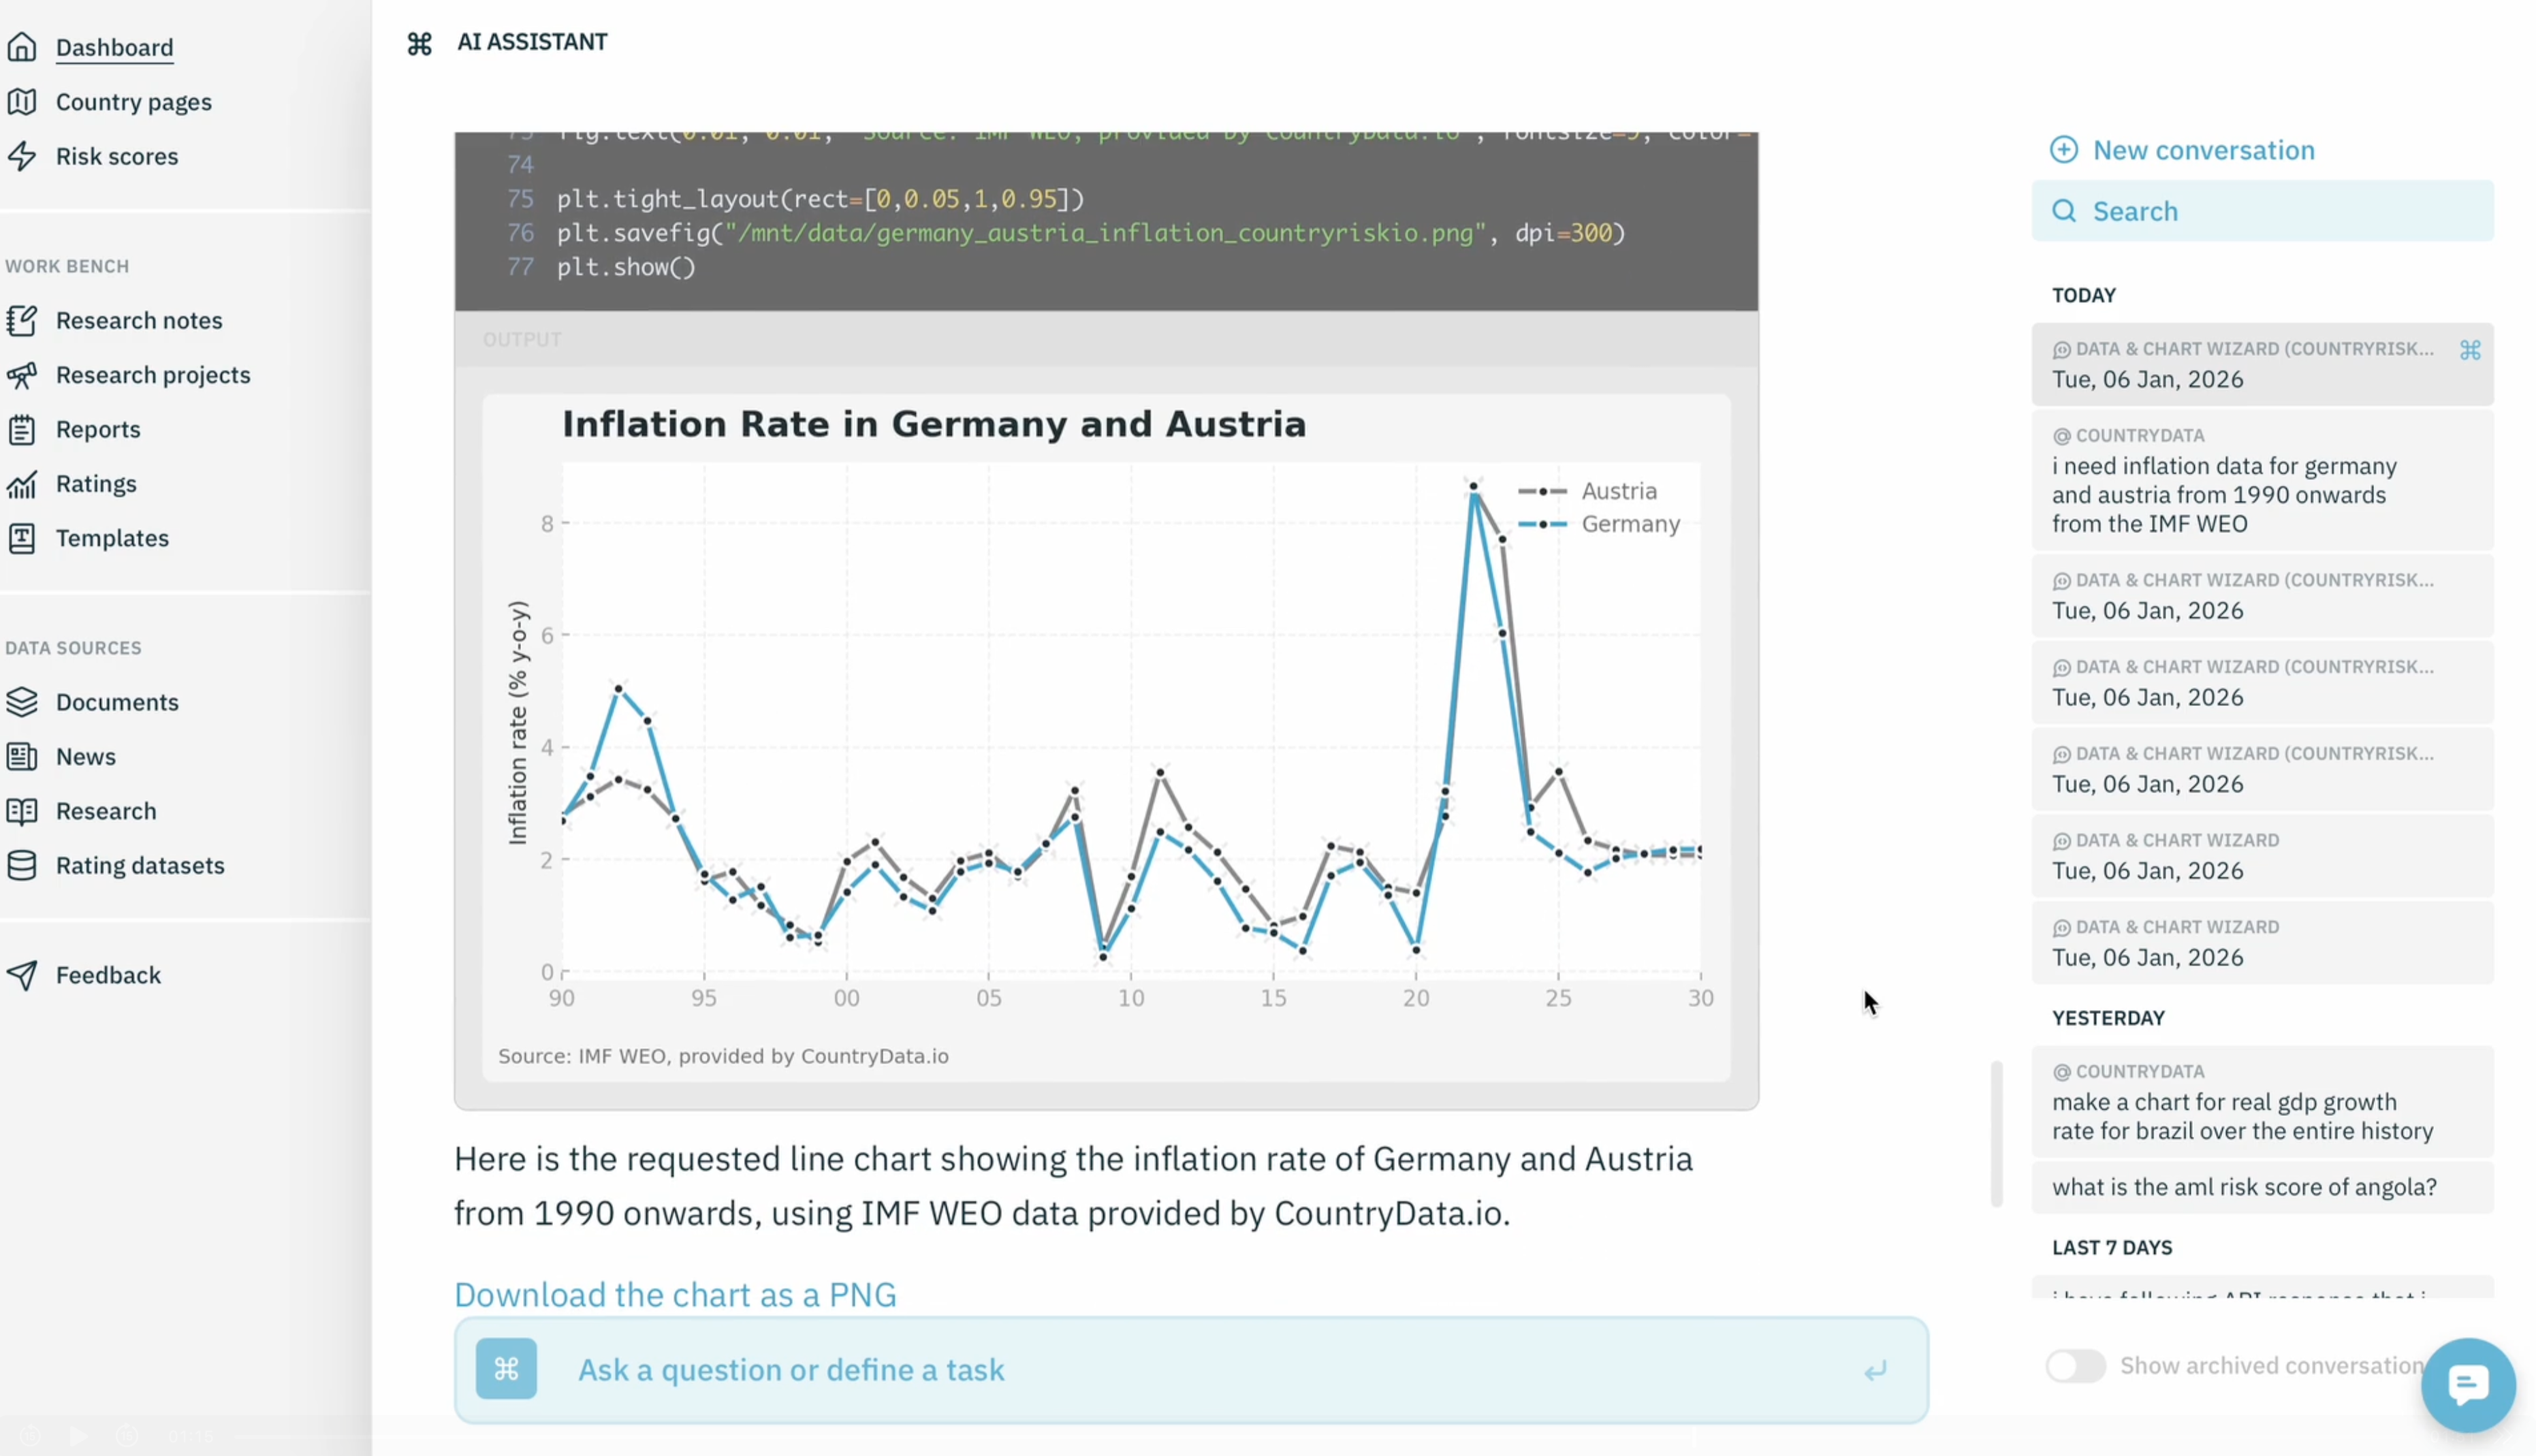
Task: Click the New conversation plus icon
Action: click(x=2063, y=150)
